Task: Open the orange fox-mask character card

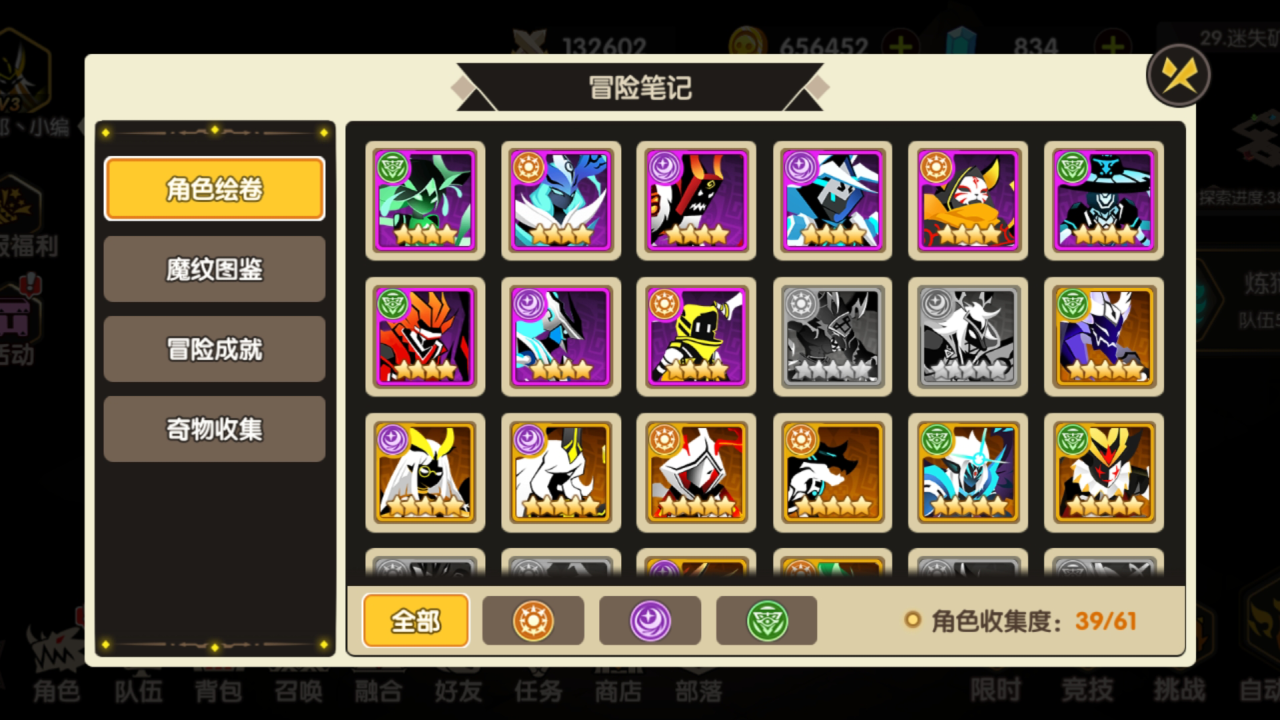Action: 968,200
